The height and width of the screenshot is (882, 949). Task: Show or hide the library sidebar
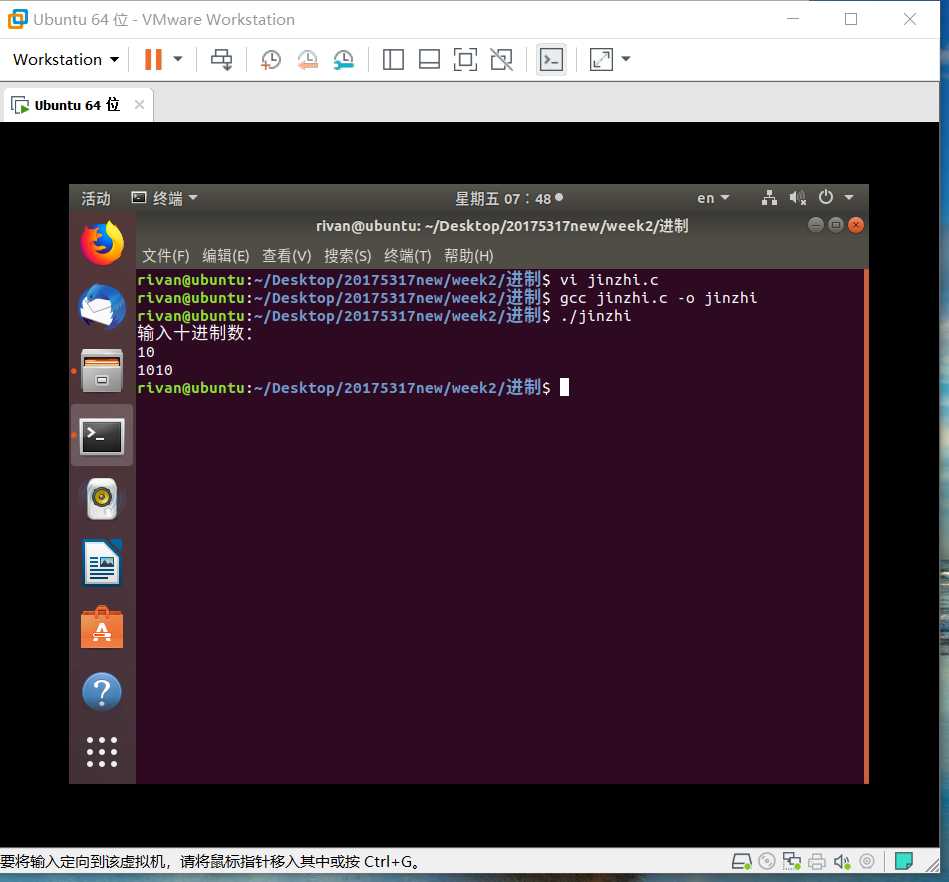click(393, 59)
